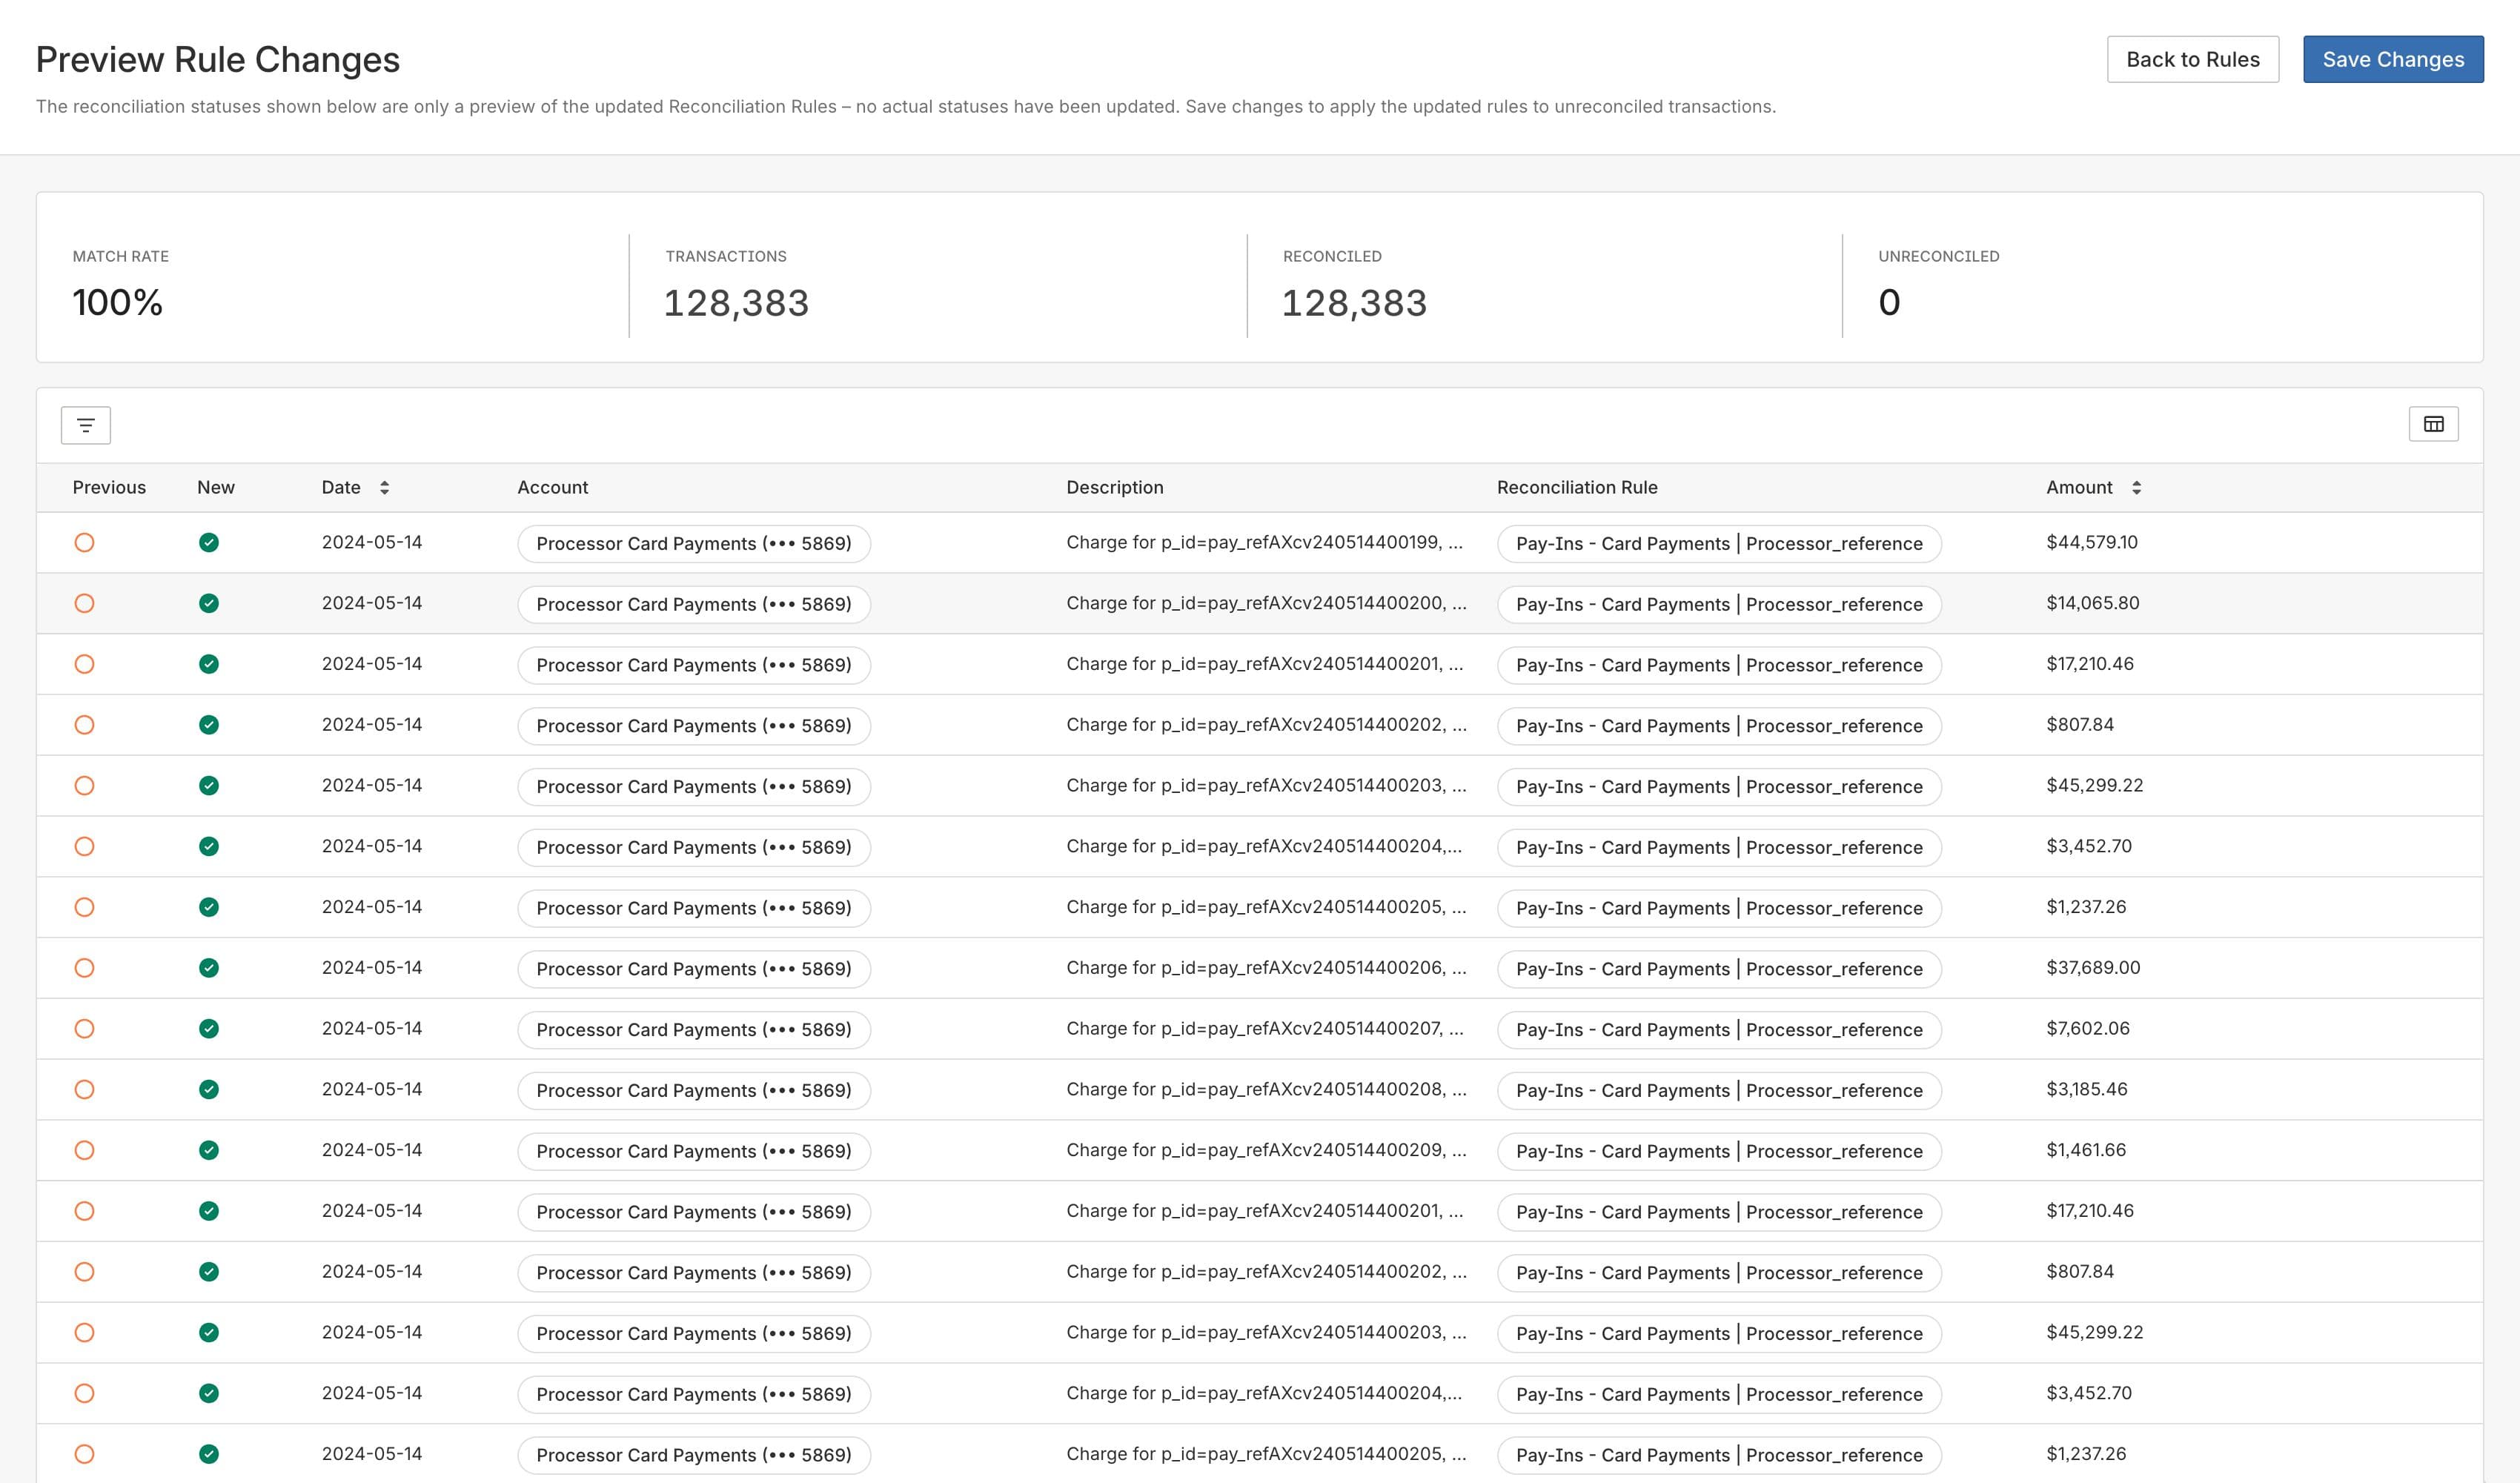Select the Account column header
The height and width of the screenshot is (1483, 2520).
click(552, 488)
